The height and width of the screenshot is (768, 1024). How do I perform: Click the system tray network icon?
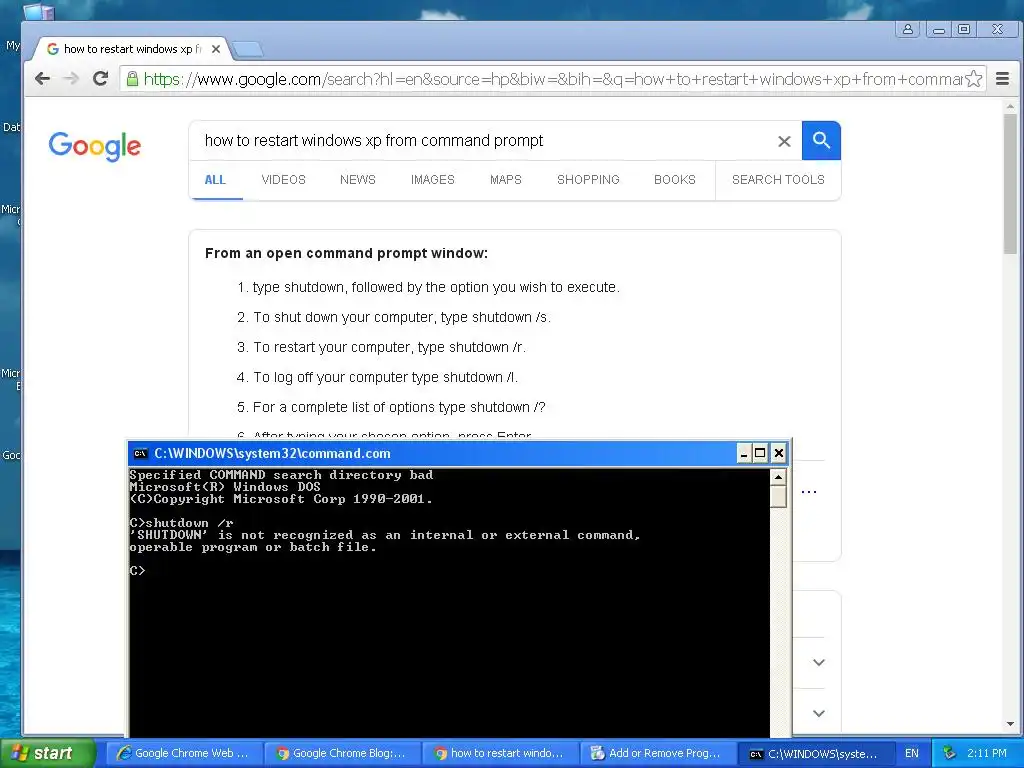pos(950,753)
